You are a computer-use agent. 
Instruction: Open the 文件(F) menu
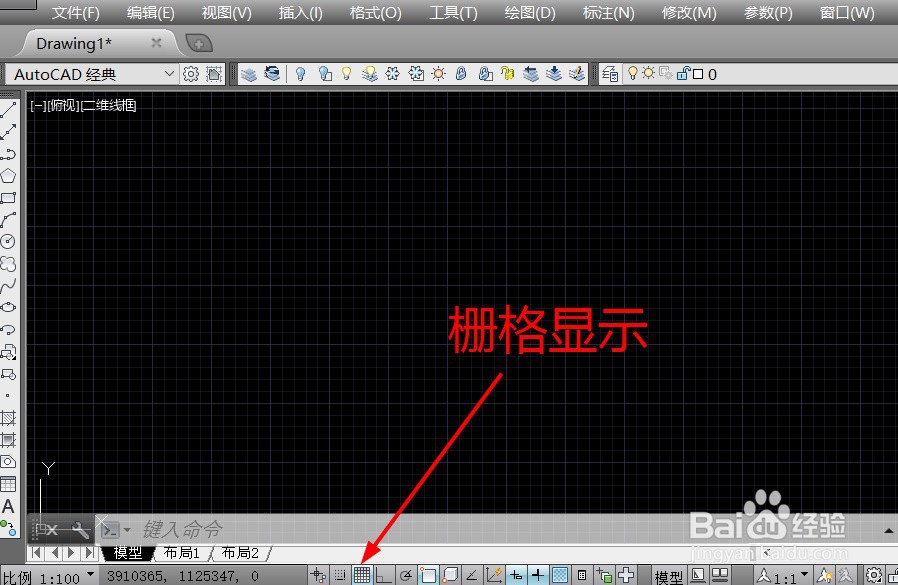pyautogui.click(x=76, y=13)
